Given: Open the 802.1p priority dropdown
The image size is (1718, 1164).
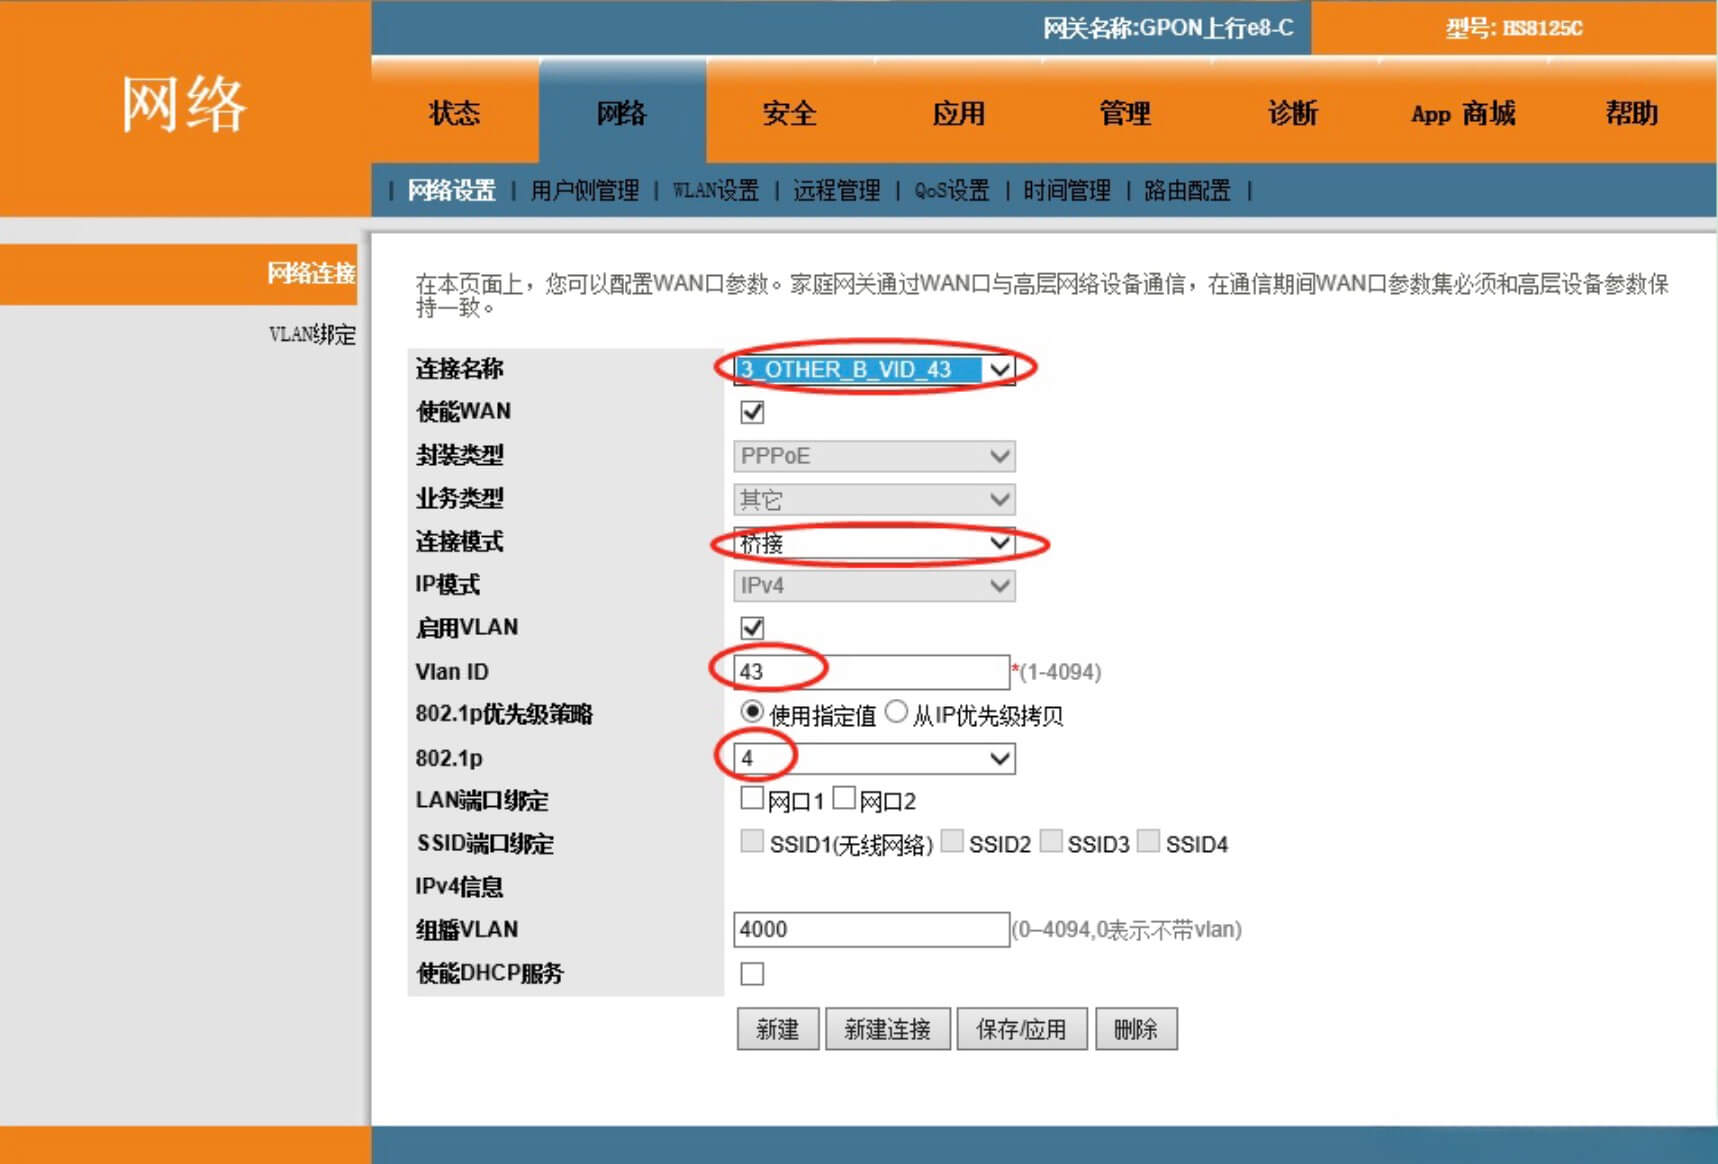Looking at the screenshot, I should tap(999, 758).
